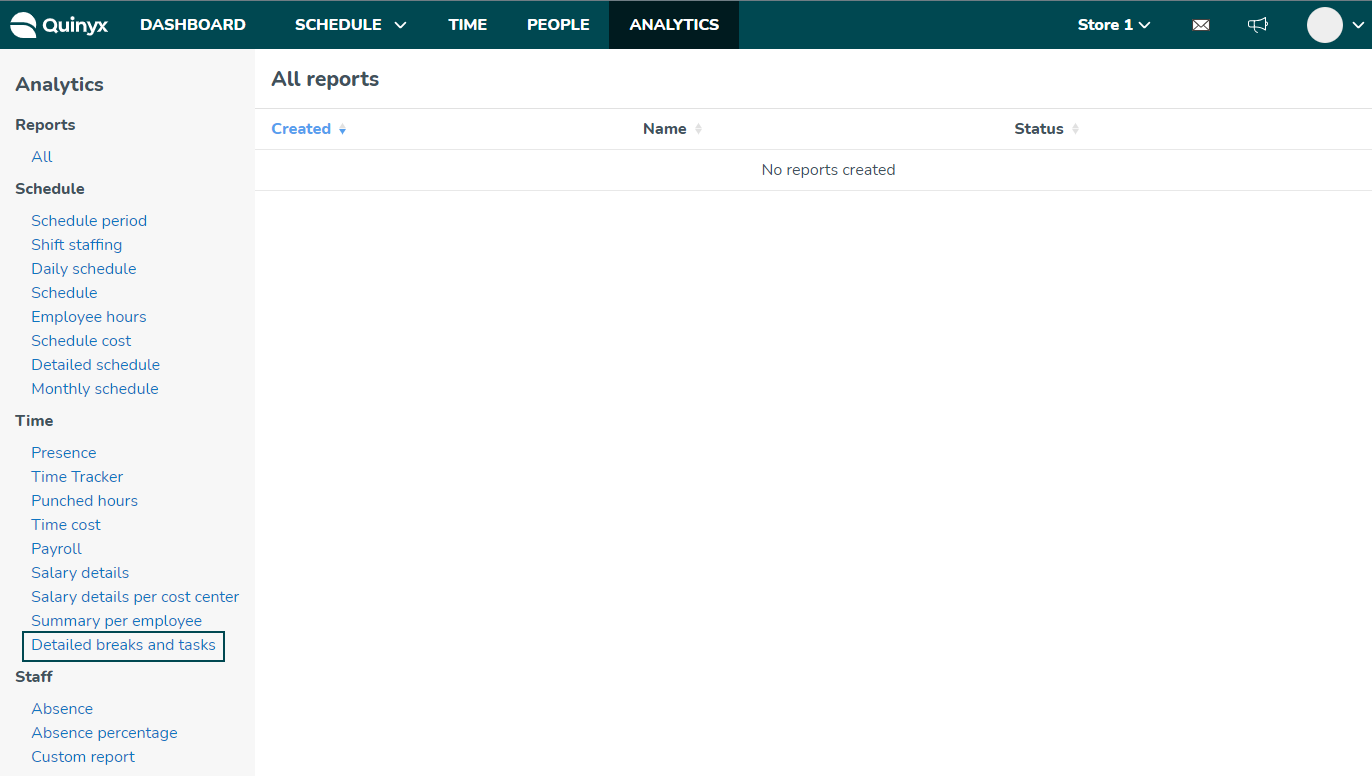Open the Schedule period report
The width and height of the screenshot is (1372, 776).
[89, 221]
